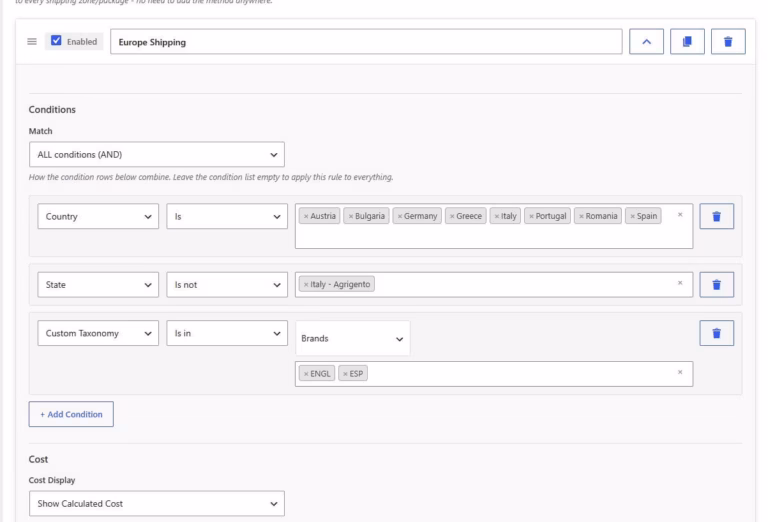Remove the Spain tag
Screen dimensions: 768x522
tap(632, 216)
